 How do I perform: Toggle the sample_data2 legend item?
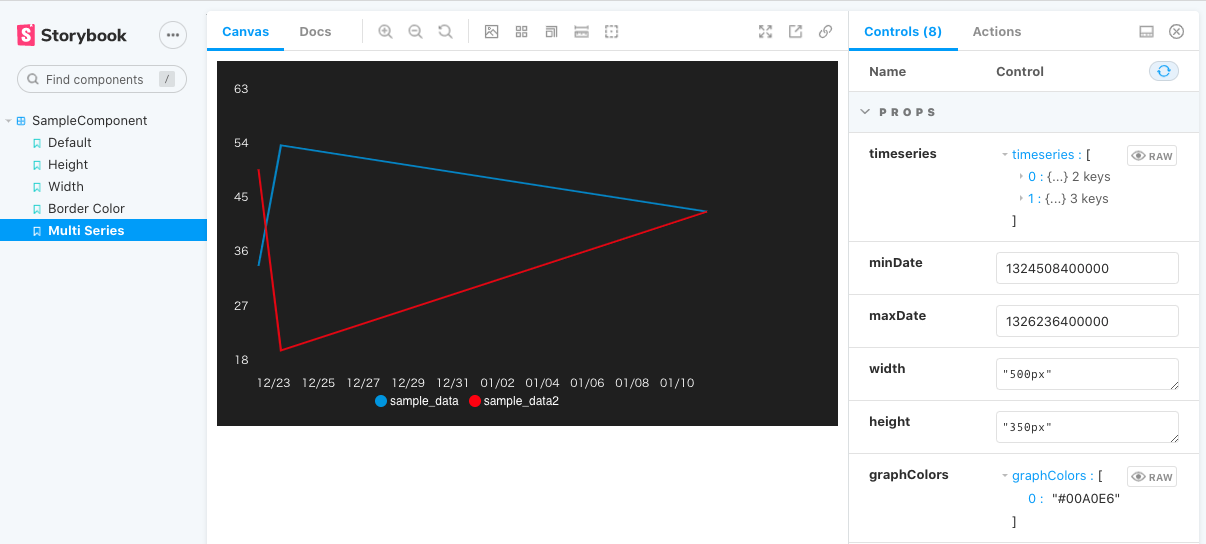click(x=514, y=401)
